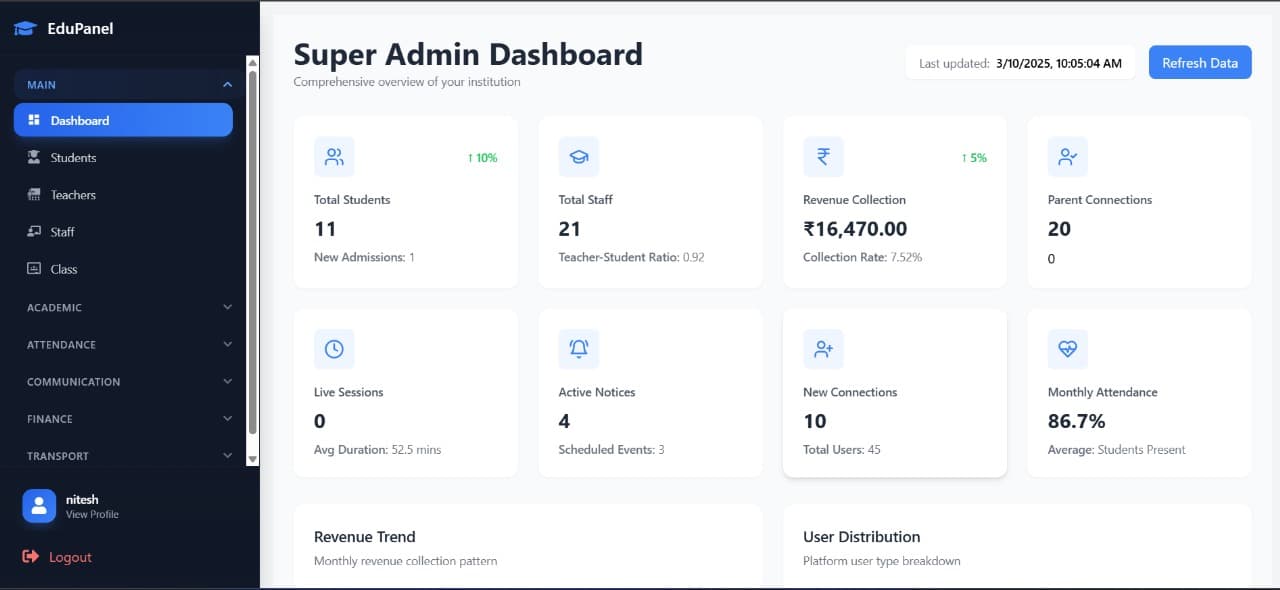The height and width of the screenshot is (590, 1280).
Task: Click the sidebar scrollbar thumb
Action: click(x=252, y=251)
